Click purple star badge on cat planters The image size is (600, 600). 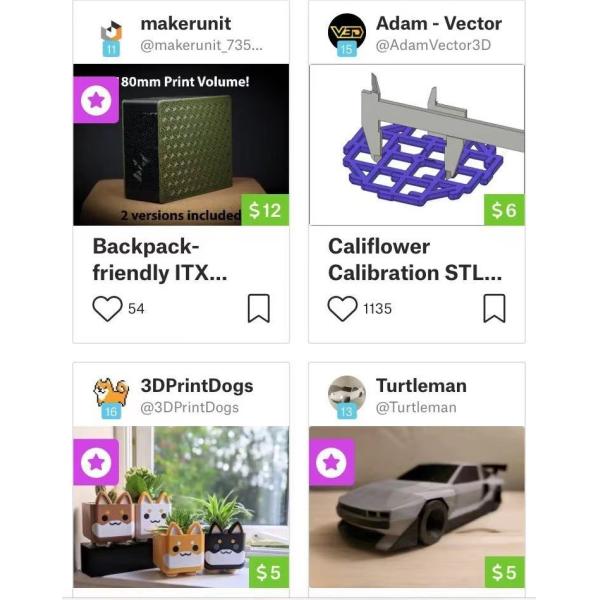pyautogui.click(x=96, y=462)
